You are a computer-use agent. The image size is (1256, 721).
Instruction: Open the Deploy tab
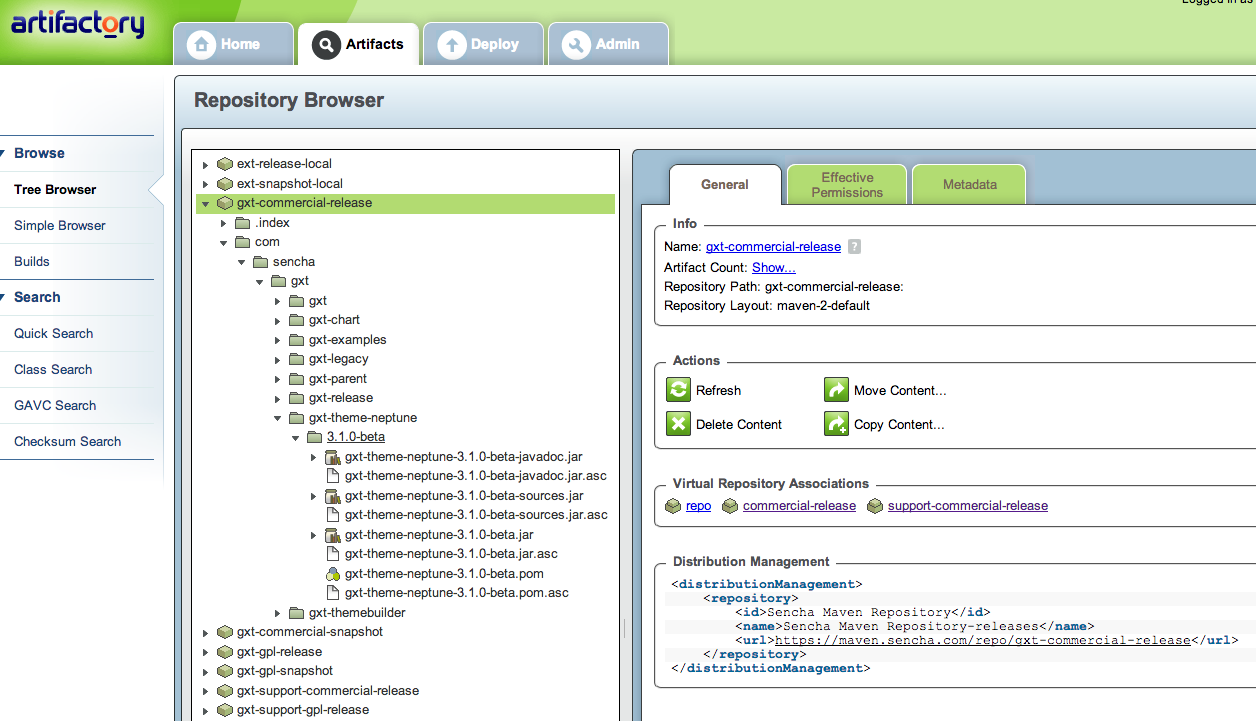(x=483, y=44)
